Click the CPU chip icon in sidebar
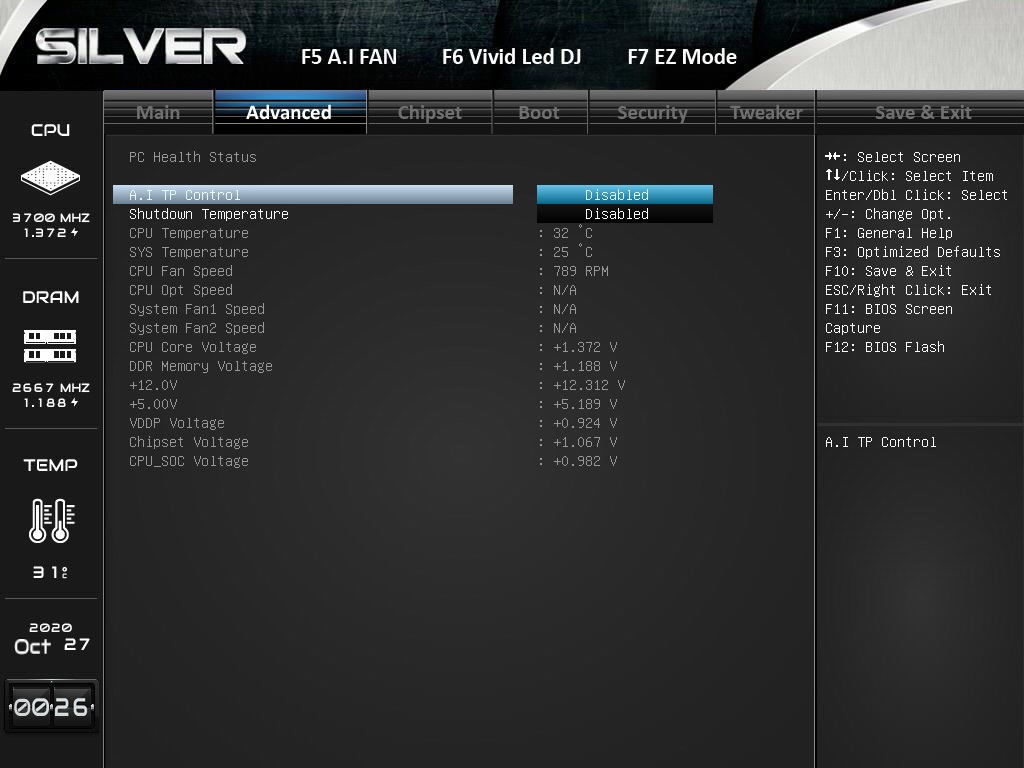Screen dimensions: 1024x768 pos(50,179)
